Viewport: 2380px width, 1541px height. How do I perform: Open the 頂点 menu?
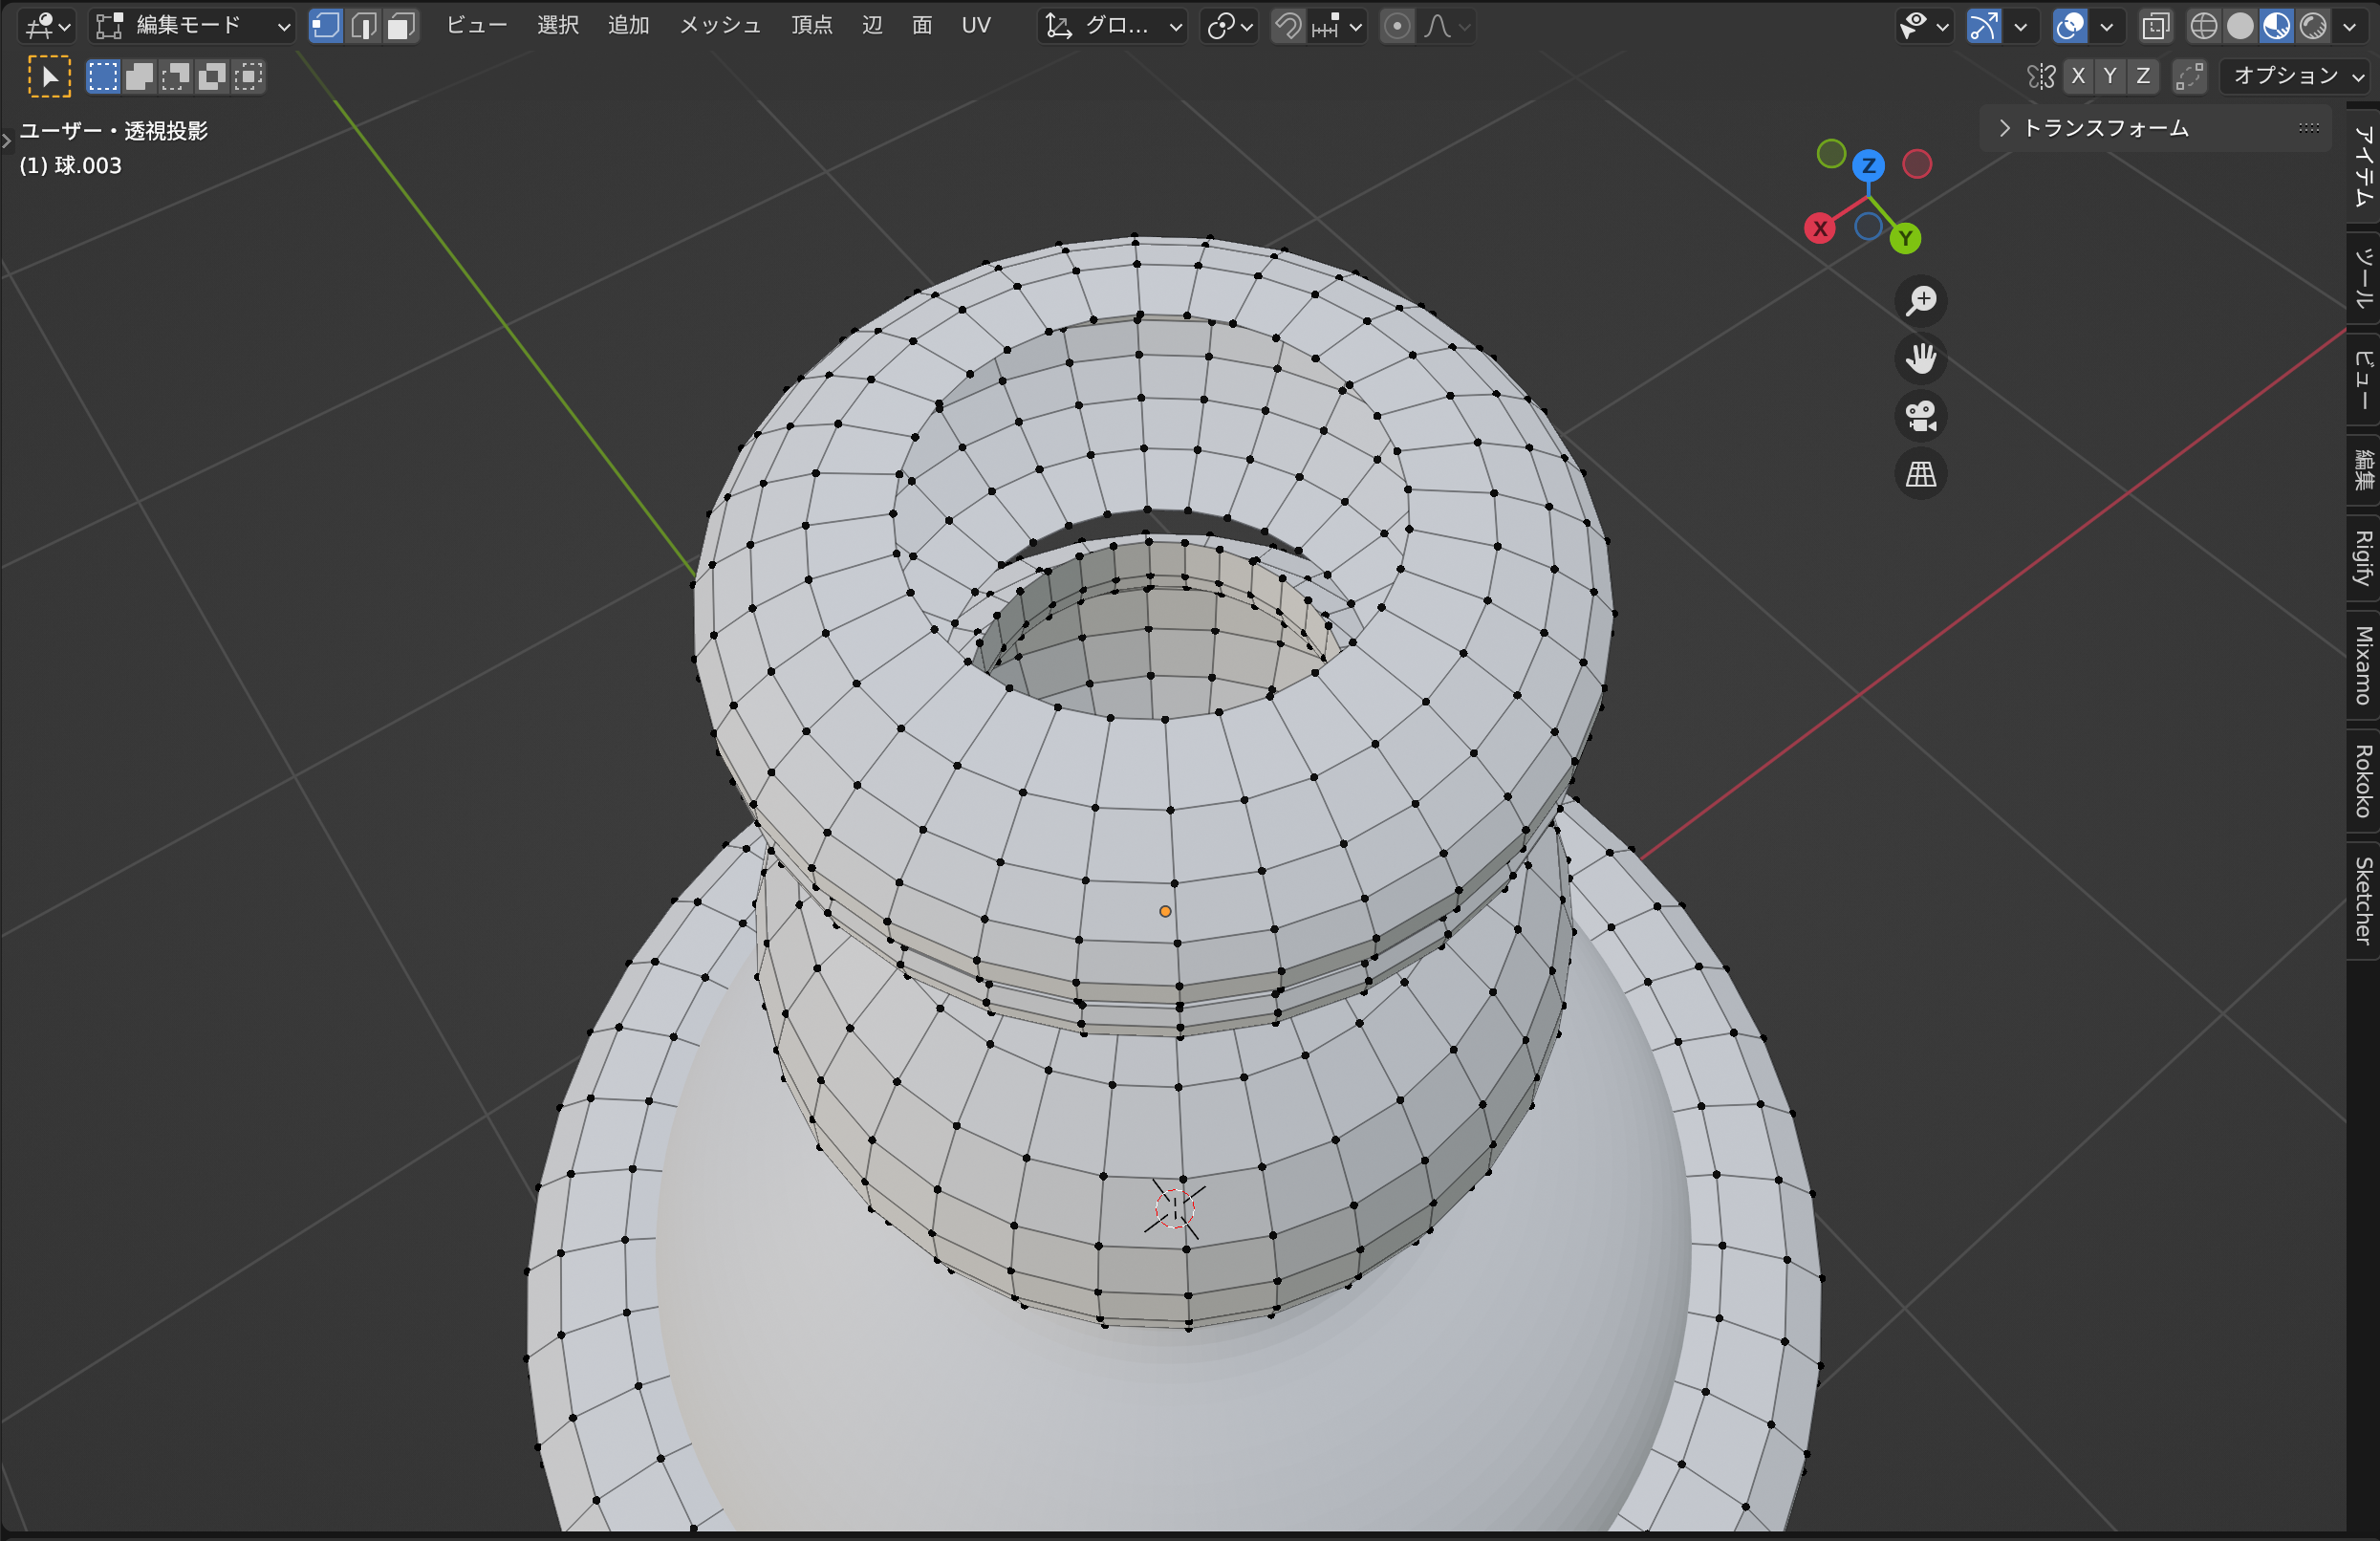[812, 26]
